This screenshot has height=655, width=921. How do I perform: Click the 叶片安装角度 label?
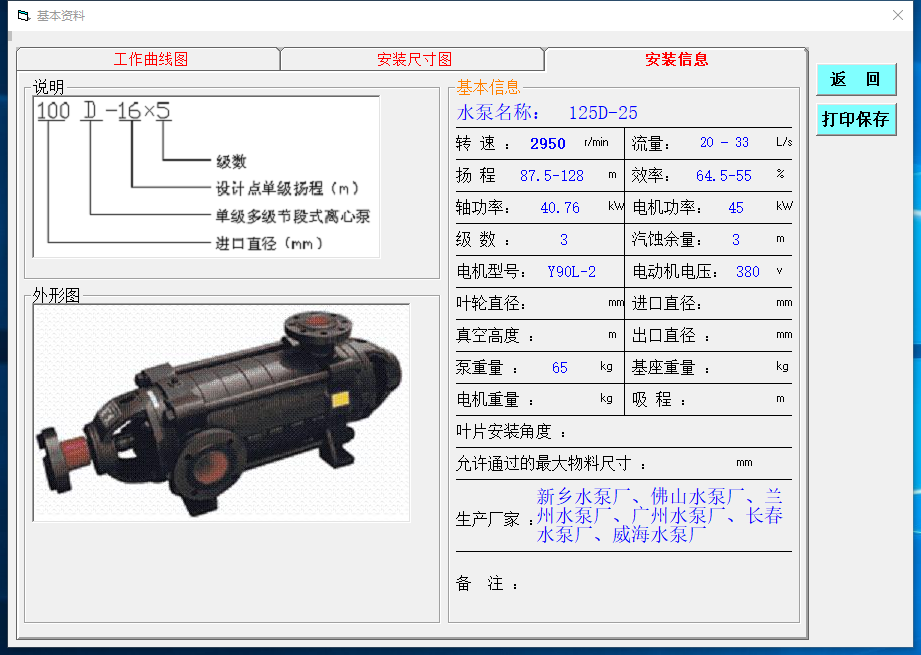510,432
